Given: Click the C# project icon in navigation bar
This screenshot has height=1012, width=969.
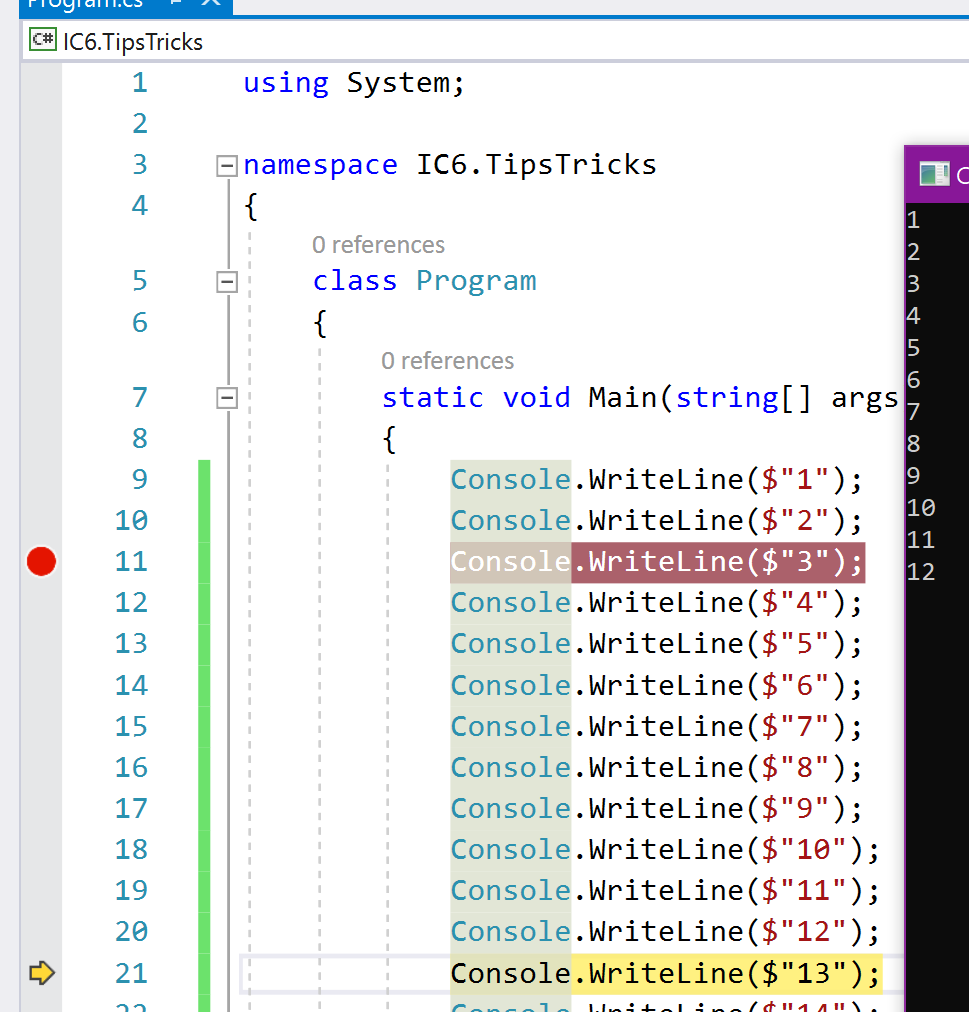Looking at the screenshot, I should coord(43,41).
